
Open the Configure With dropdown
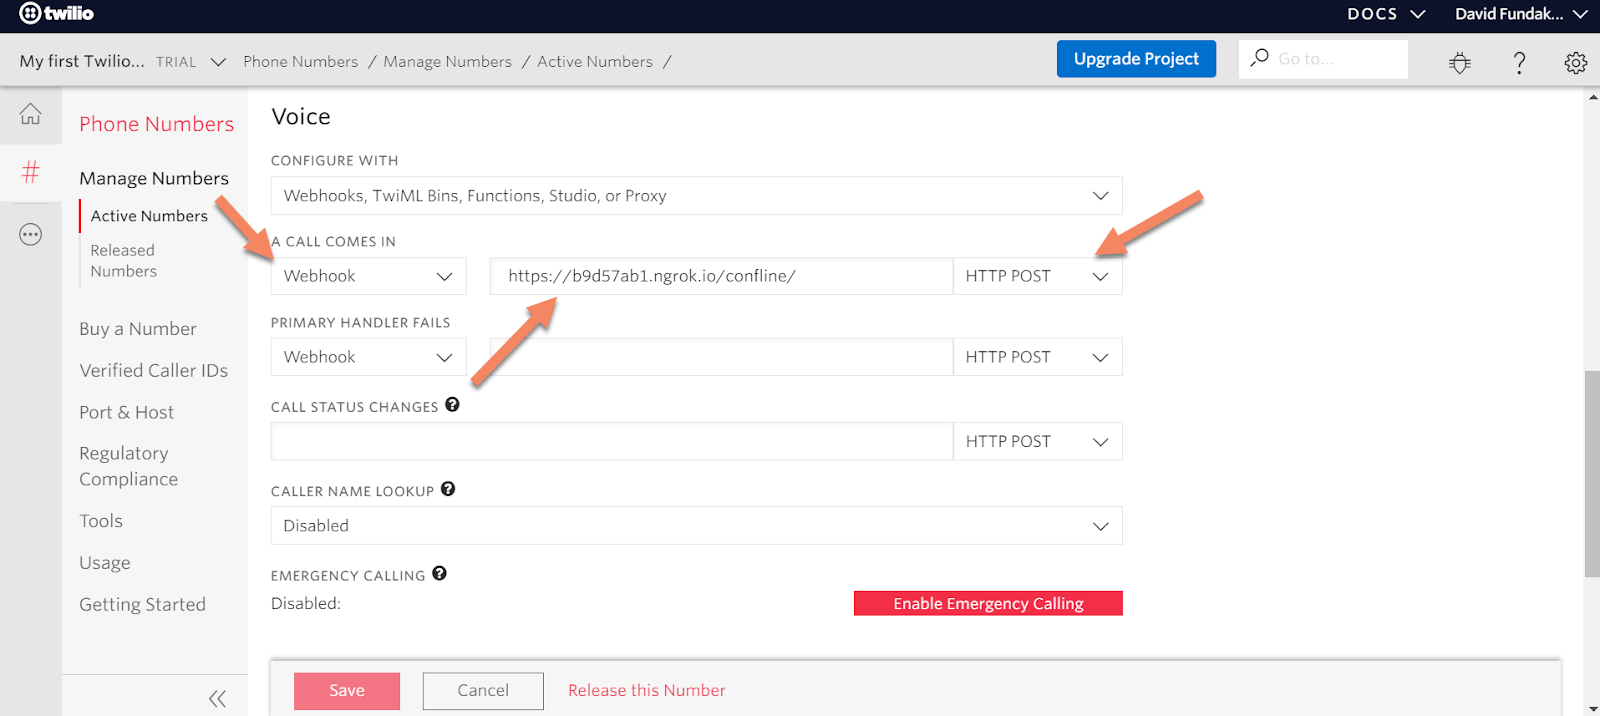(696, 196)
